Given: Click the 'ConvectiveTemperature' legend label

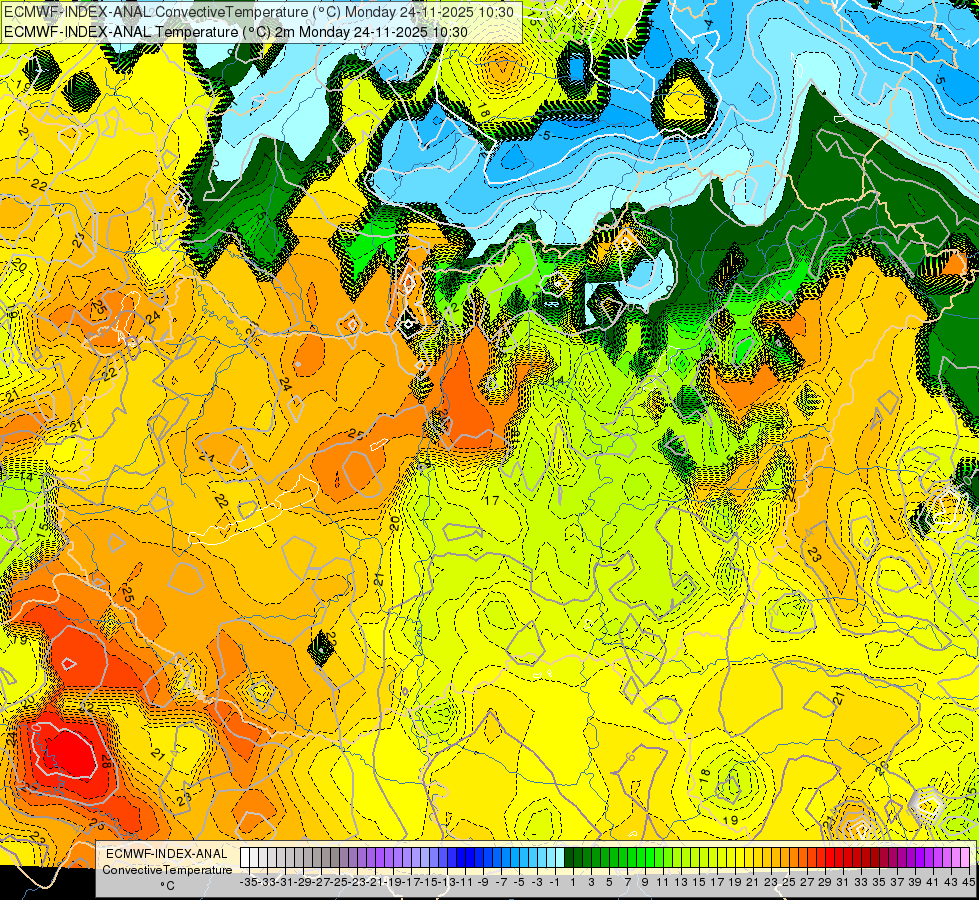Looking at the screenshot, I should pos(167,869).
